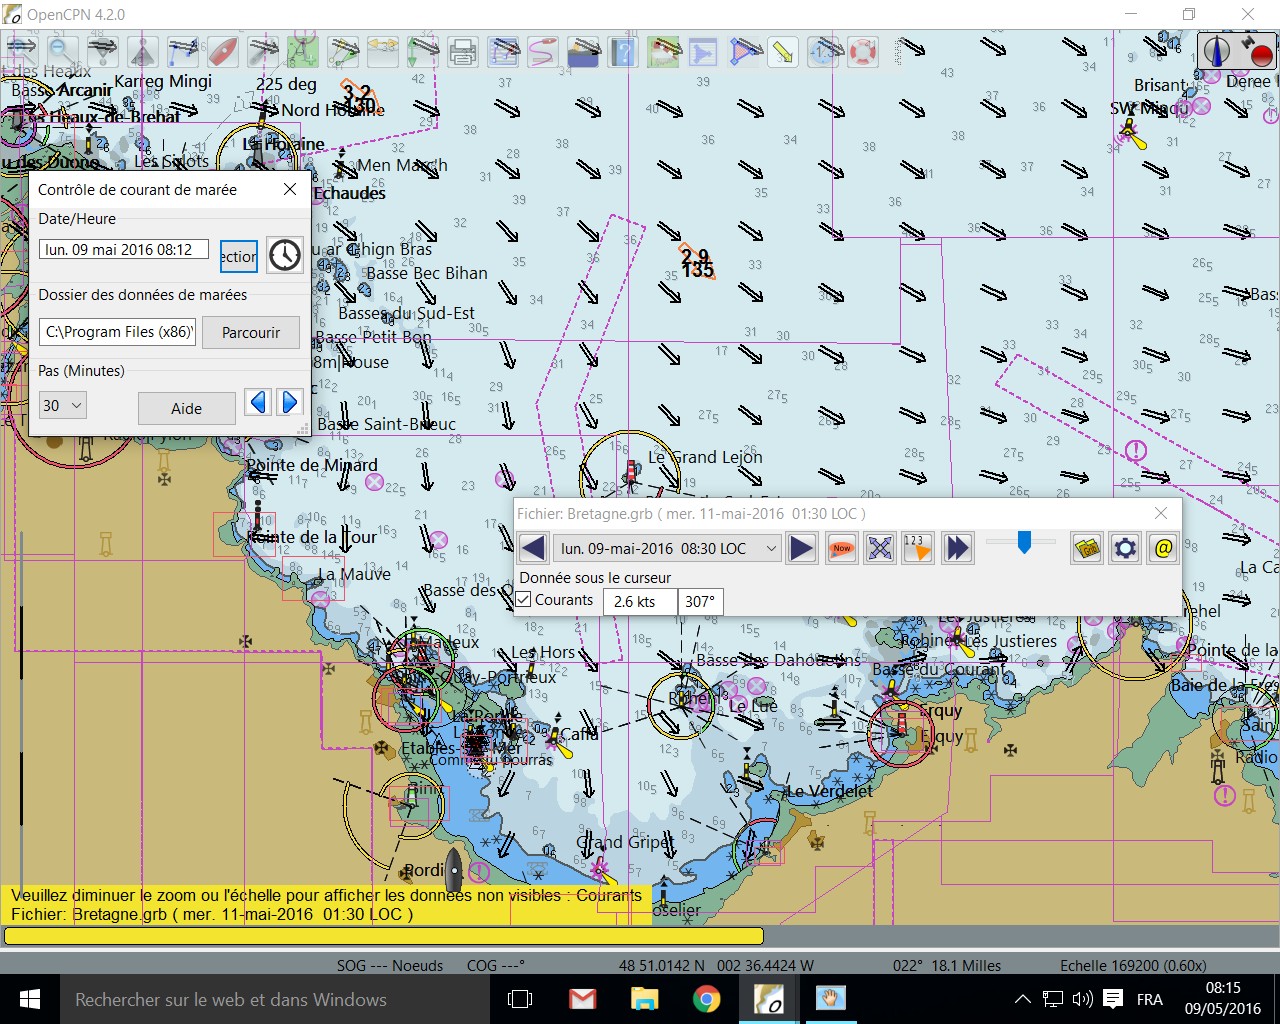Open File Explorer from the taskbar
Image resolution: width=1280 pixels, height=1024 pixels.
tap(644, 999)
